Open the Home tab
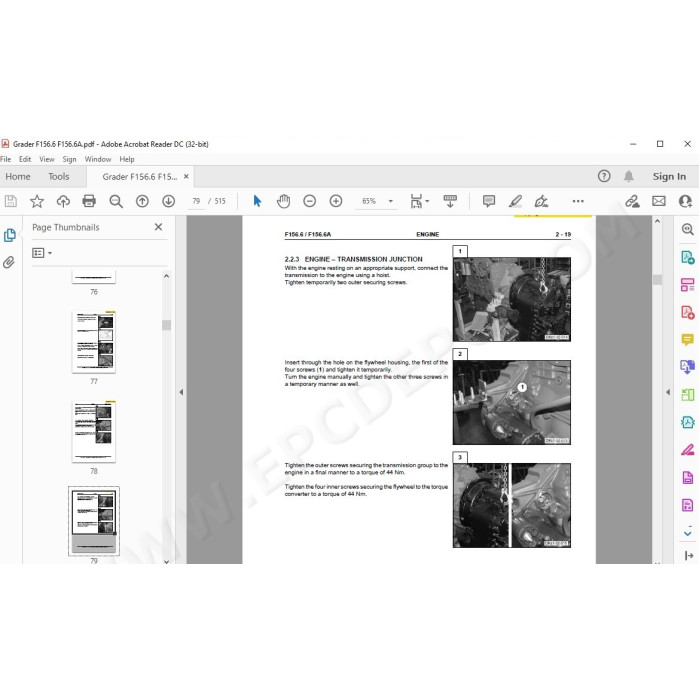 [18, 177]
